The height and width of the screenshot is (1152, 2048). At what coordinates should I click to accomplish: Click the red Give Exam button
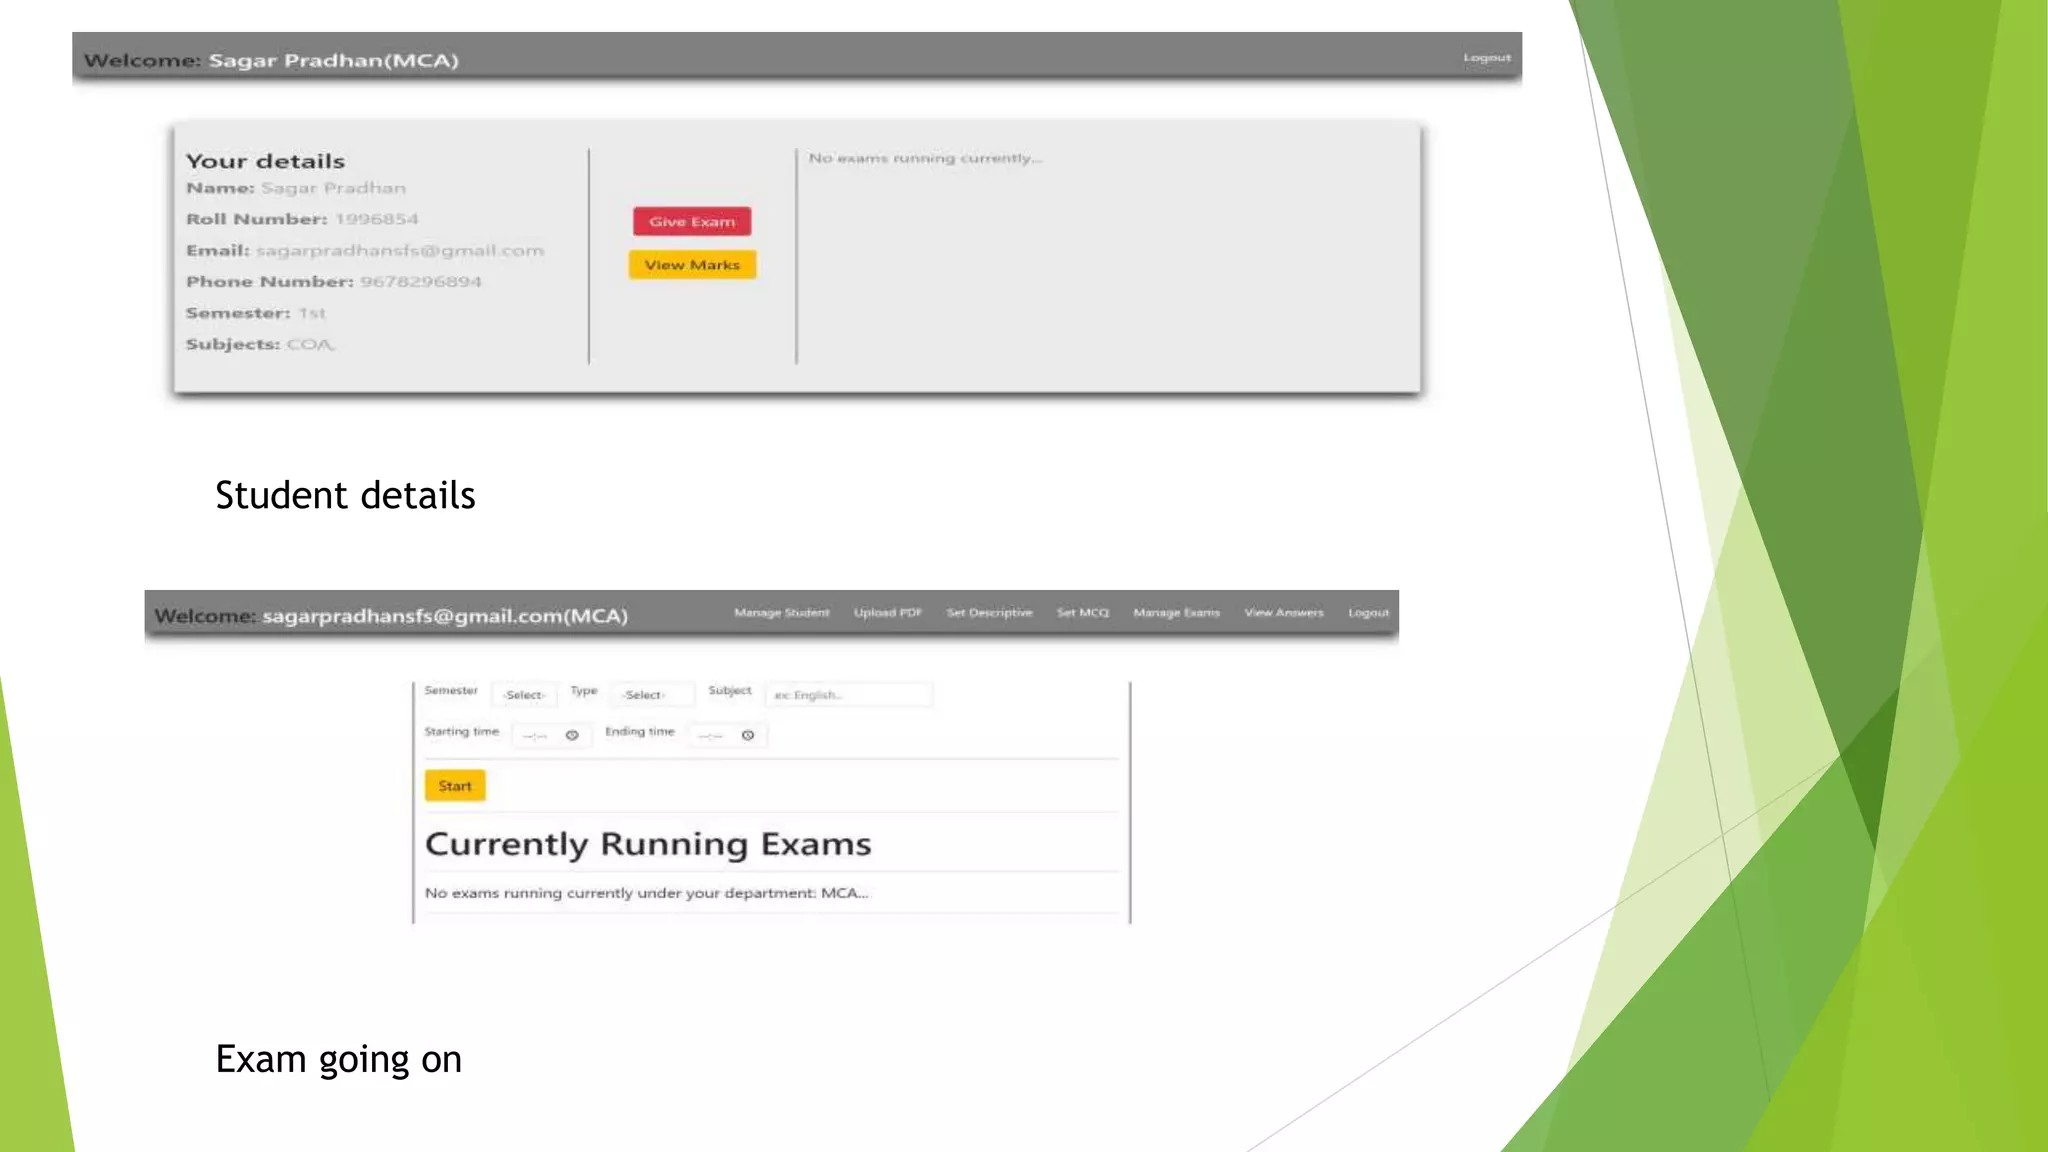(692, 221)
